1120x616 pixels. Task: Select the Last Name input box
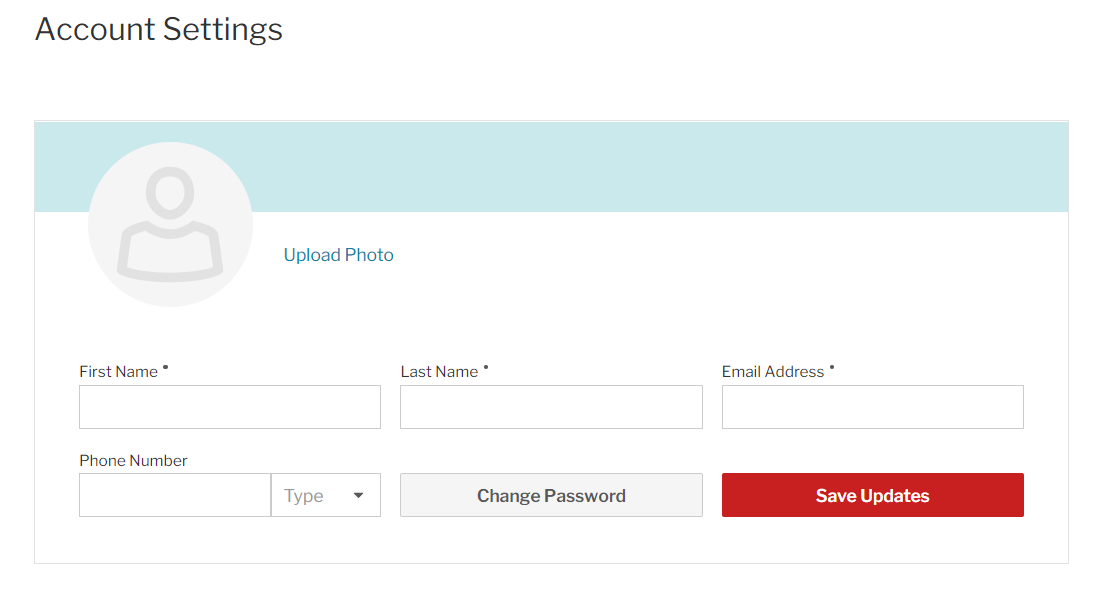click(551, 407)
